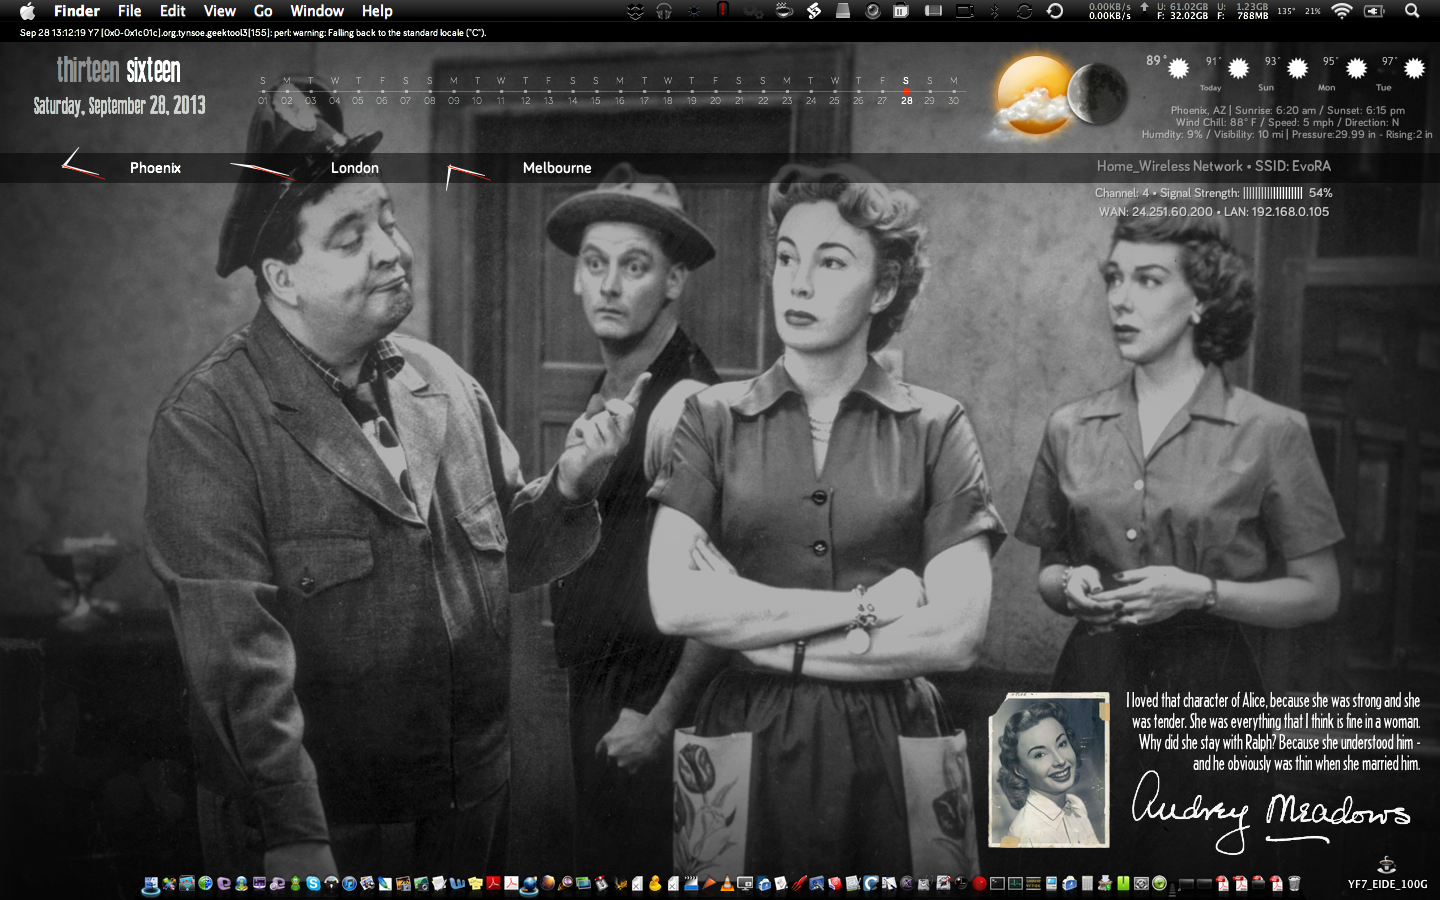The height and width of the screenshot is (900, 1440).
Task: Launch the orange VLC cone in the Dock
Action: 727,883
